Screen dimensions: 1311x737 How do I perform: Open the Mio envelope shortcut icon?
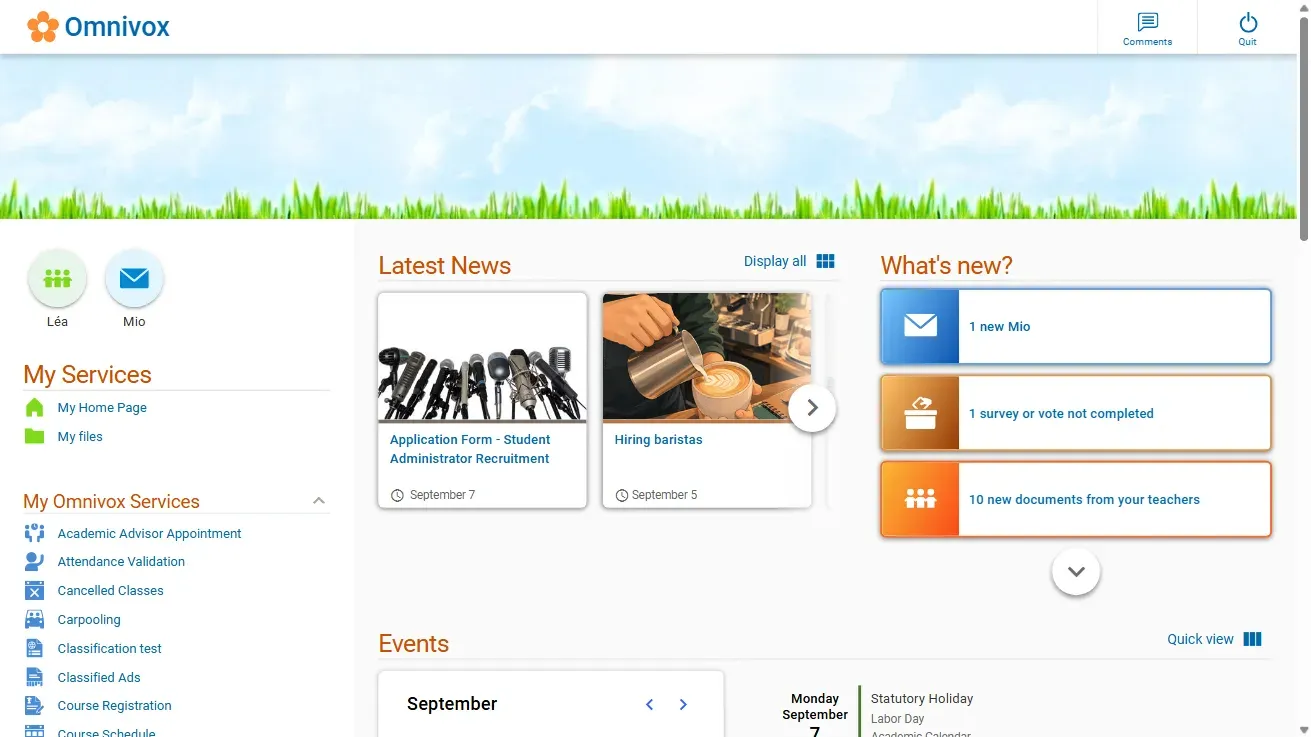[134, 278]
